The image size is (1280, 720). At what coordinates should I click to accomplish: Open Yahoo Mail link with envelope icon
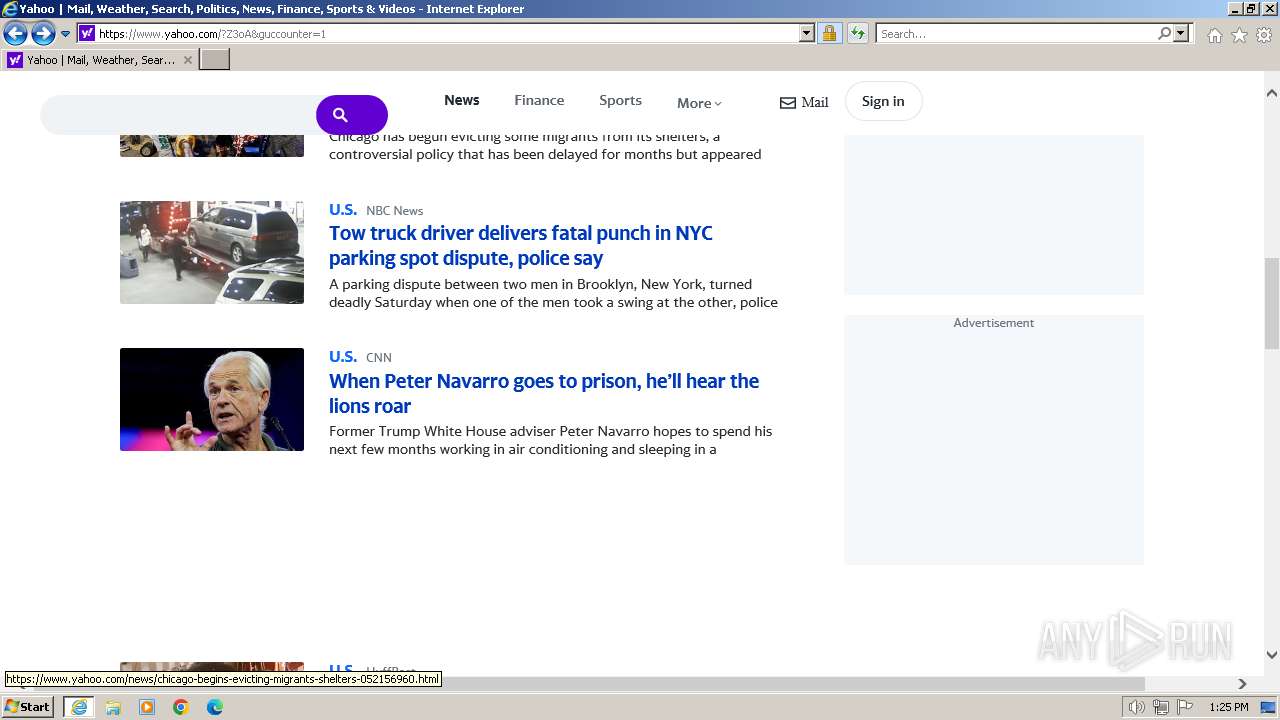pos(804,102)
